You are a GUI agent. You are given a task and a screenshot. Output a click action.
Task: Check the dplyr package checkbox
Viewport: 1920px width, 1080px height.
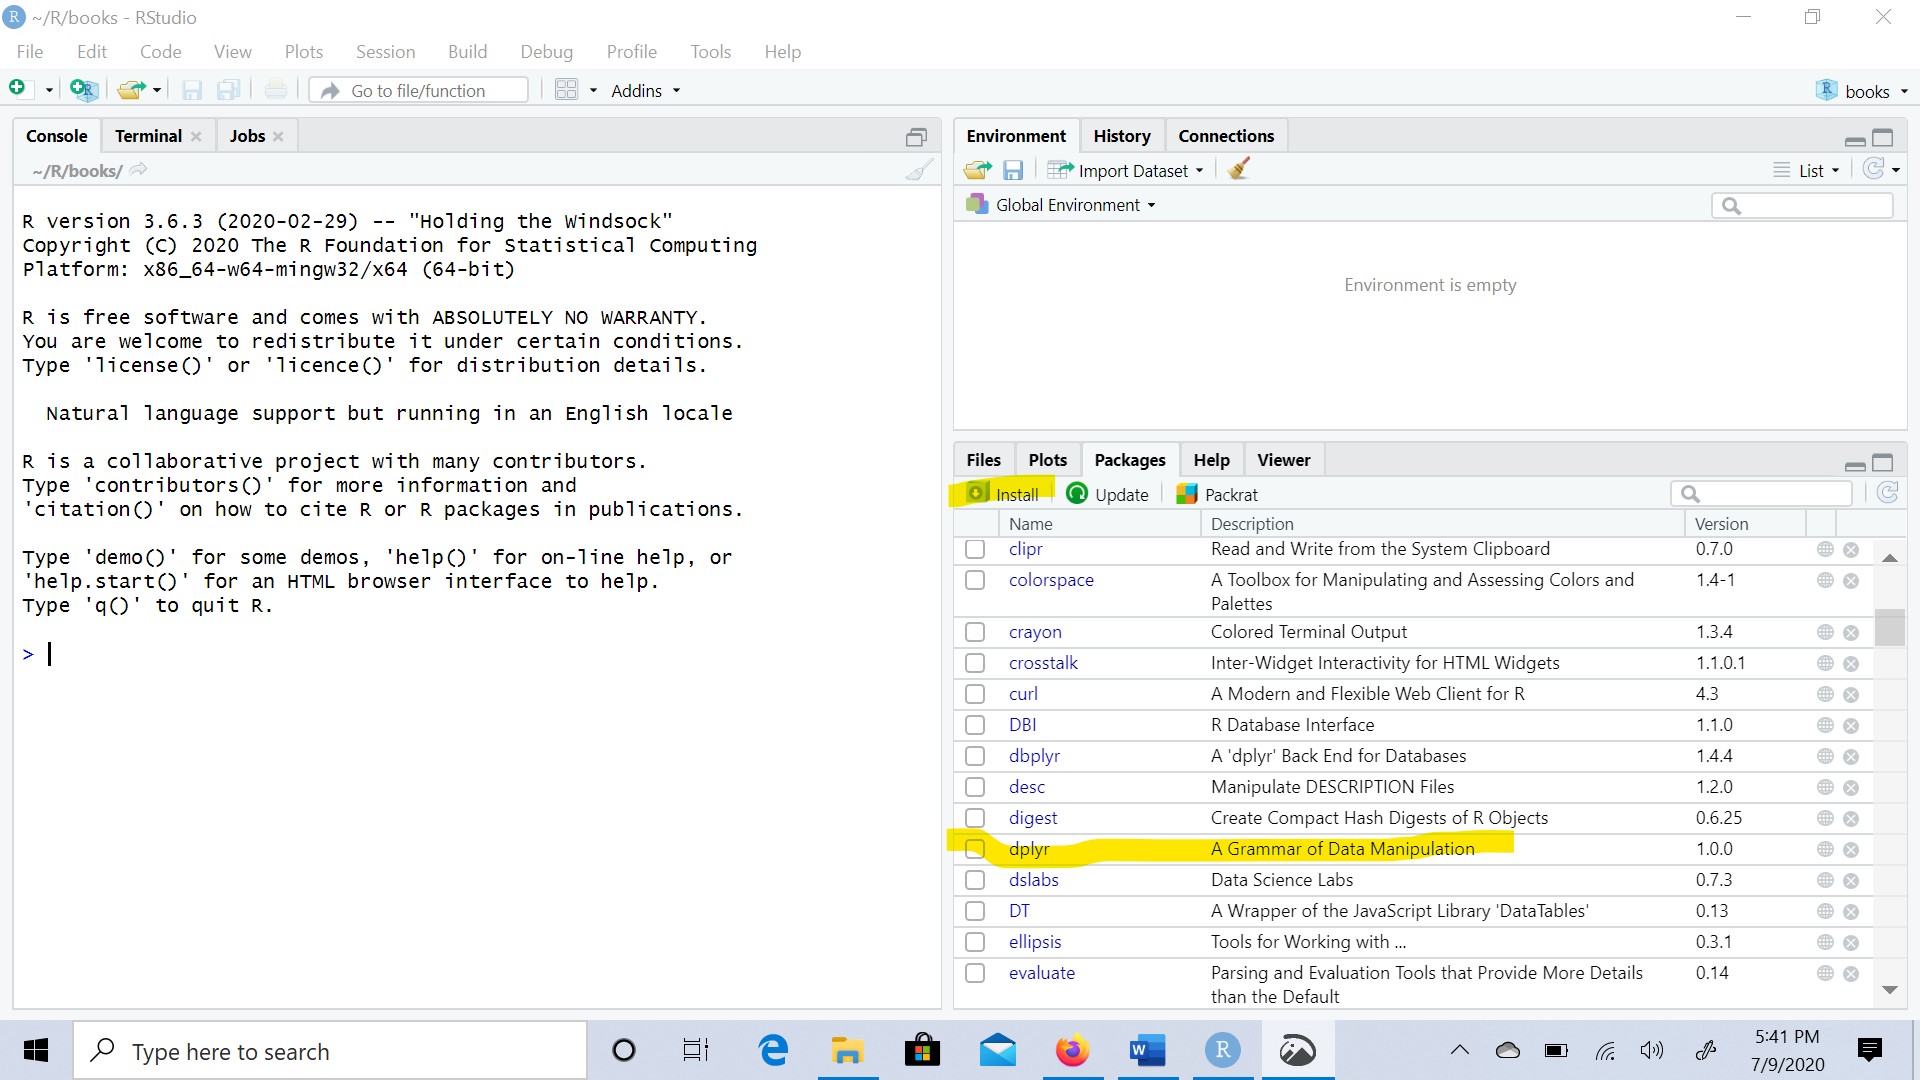click(x=975, y=849)
